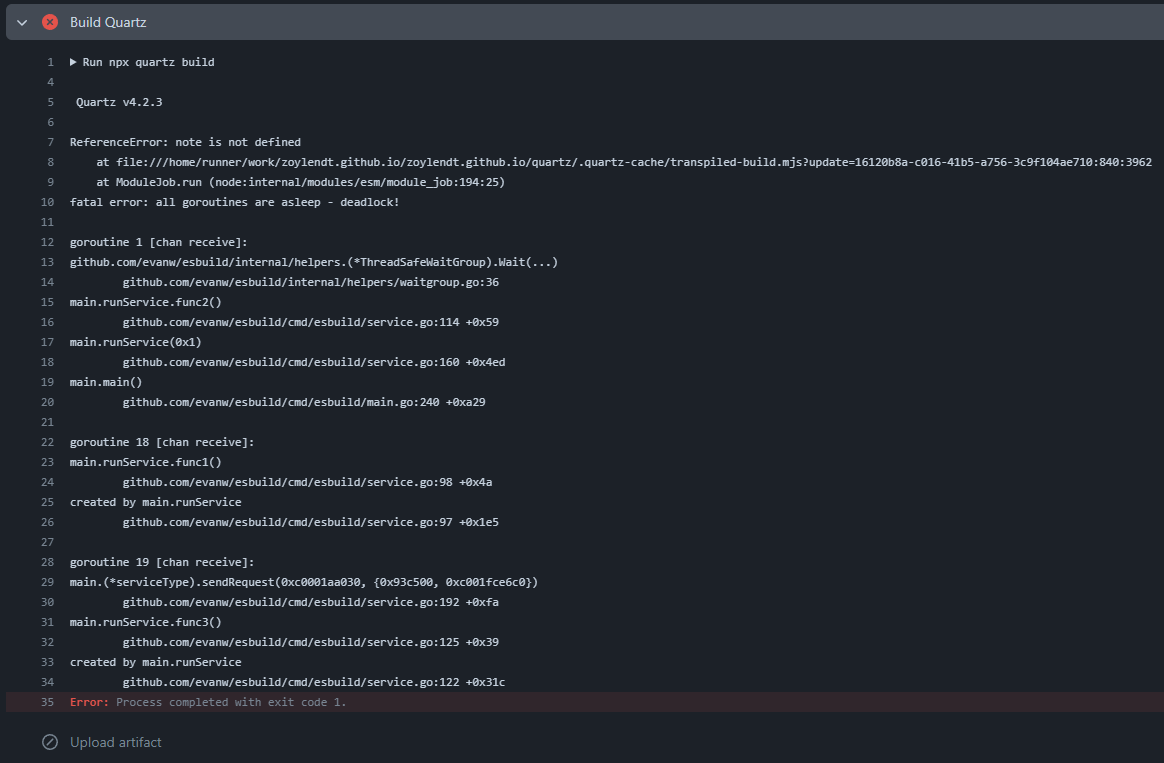Click the 'ReferenceError: note is not defined' text
This screenshot has height=763, width=1164.
pyautogui.click(x=185, y=142)
